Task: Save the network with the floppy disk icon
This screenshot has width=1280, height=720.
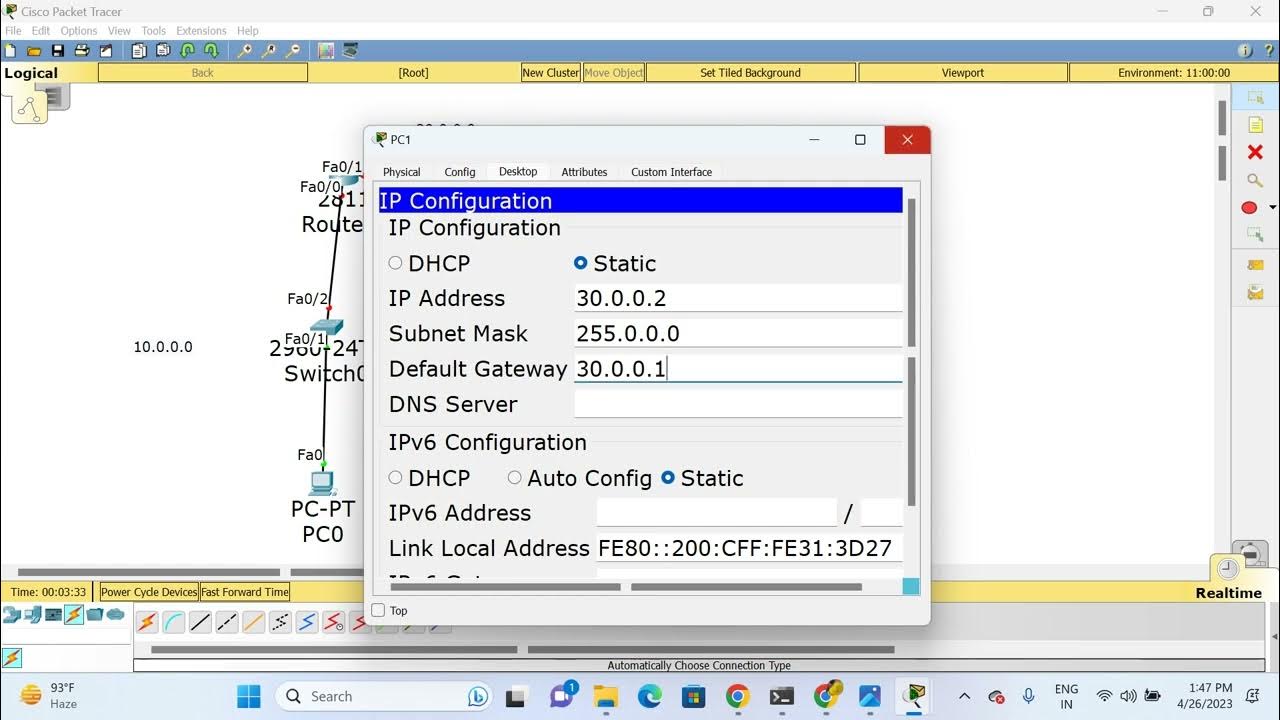Action: click(x=58, y=50)
